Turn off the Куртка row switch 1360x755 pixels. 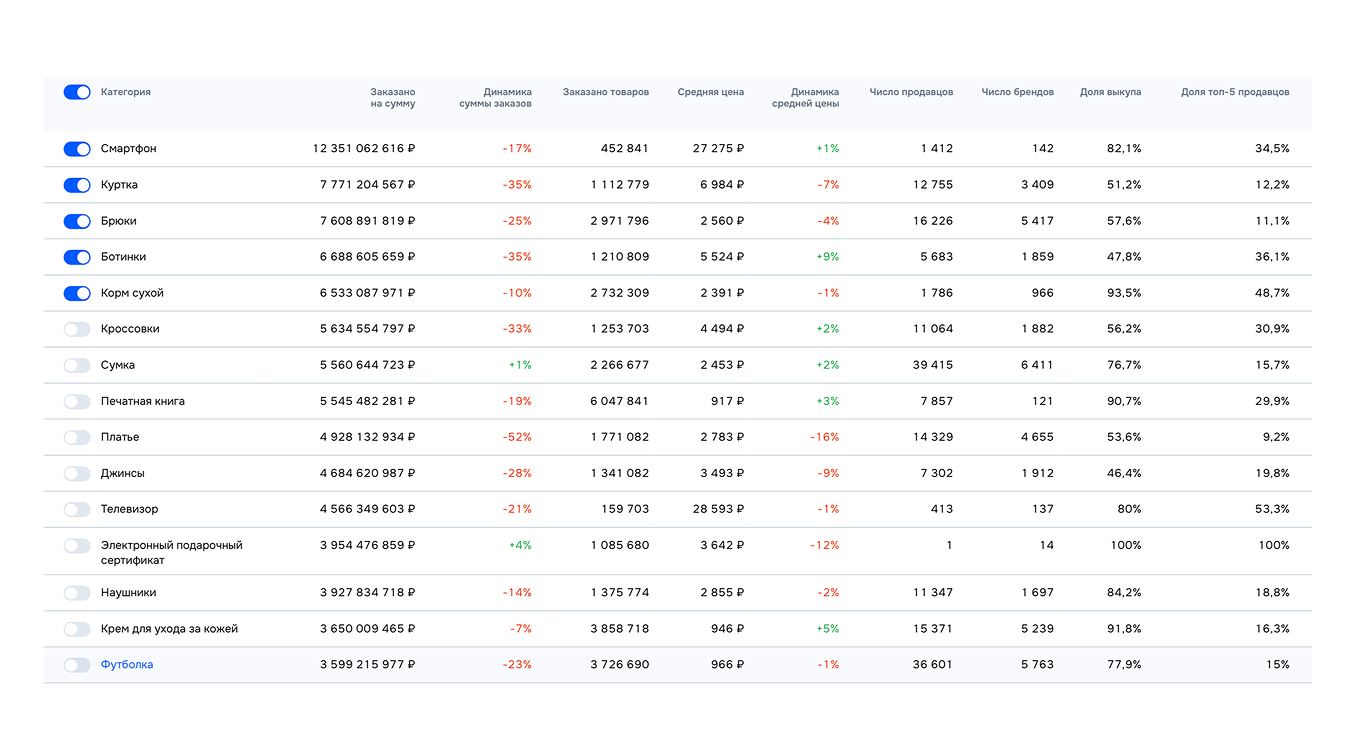(77, 185)
